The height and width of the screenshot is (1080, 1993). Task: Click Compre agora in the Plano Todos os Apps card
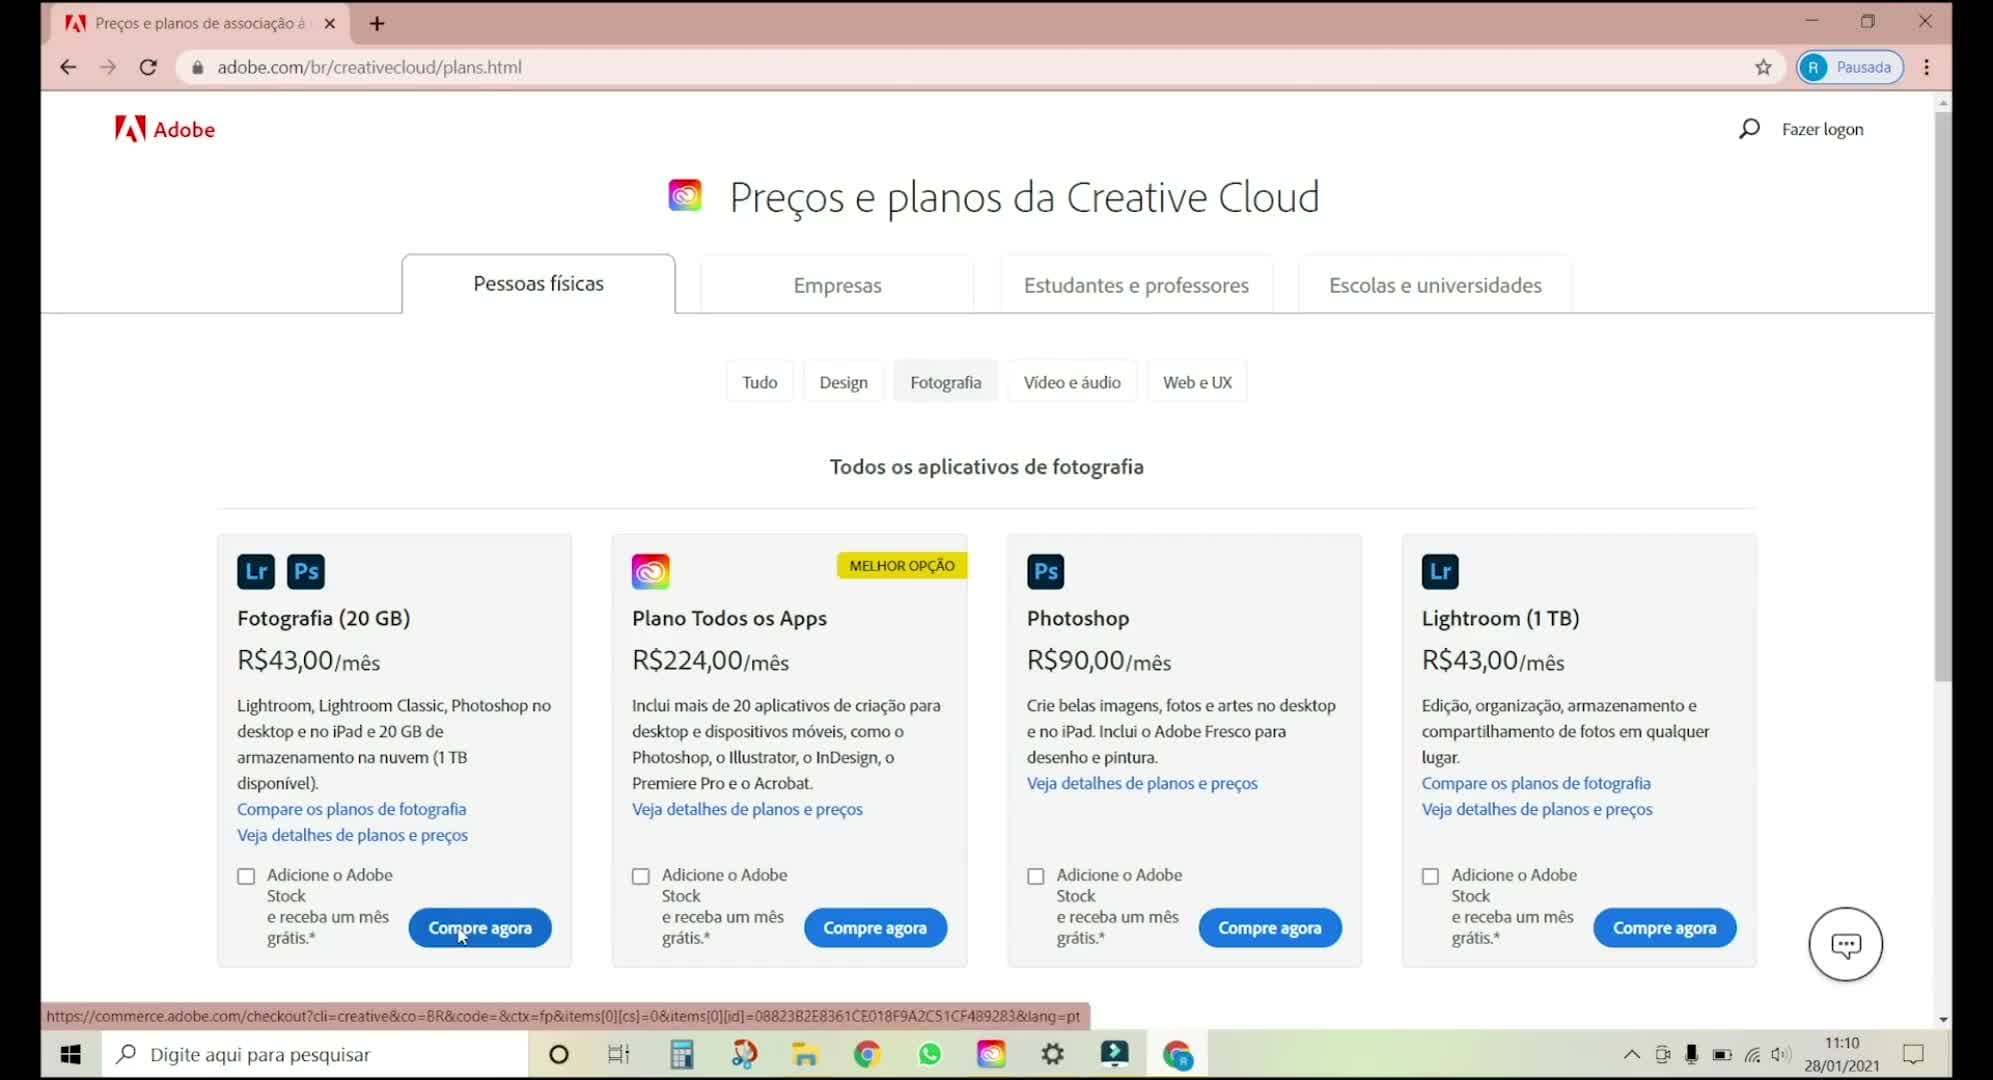pyautogui.click(x=875, y=928)
